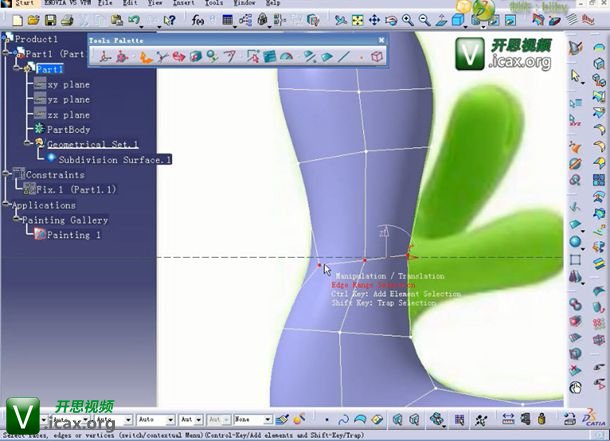Open the View menu
Viewport: 610px width, 441px height.
154,3
